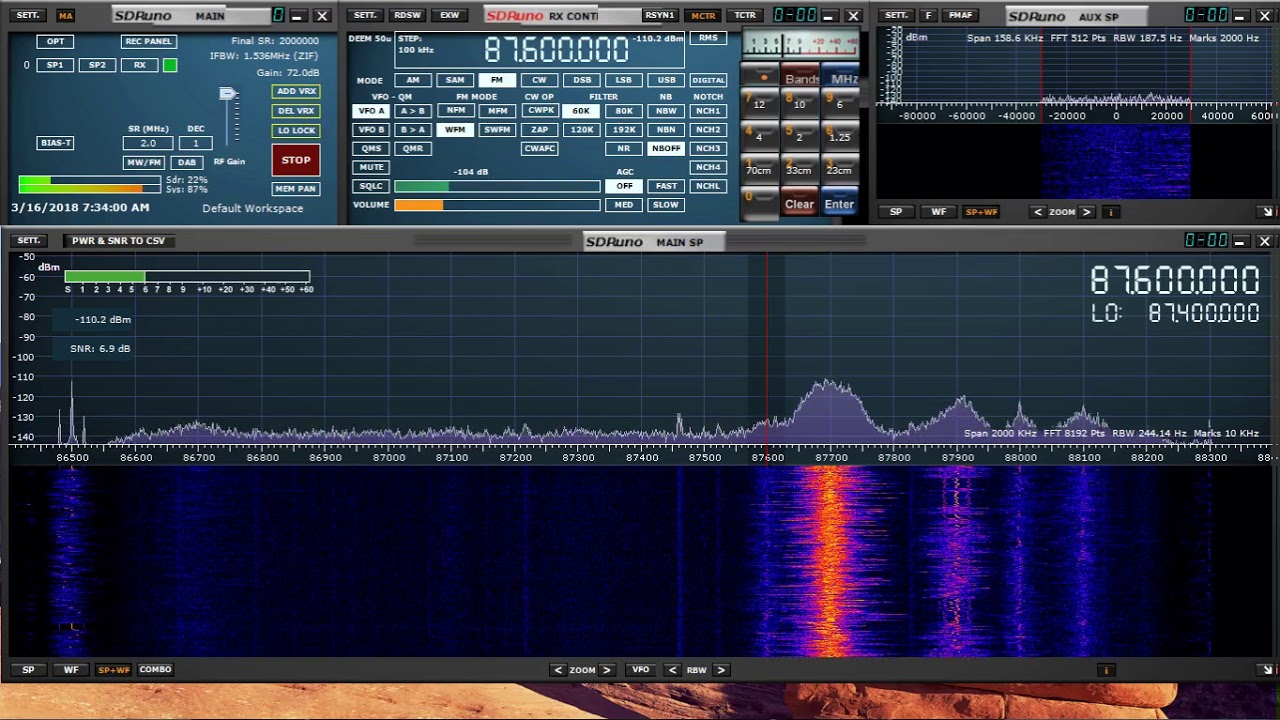The width and height of the screenshot is (1280, 720).
Task: Click the info 'i' icon in MAIN SP window
Action: pos(1106,670)
